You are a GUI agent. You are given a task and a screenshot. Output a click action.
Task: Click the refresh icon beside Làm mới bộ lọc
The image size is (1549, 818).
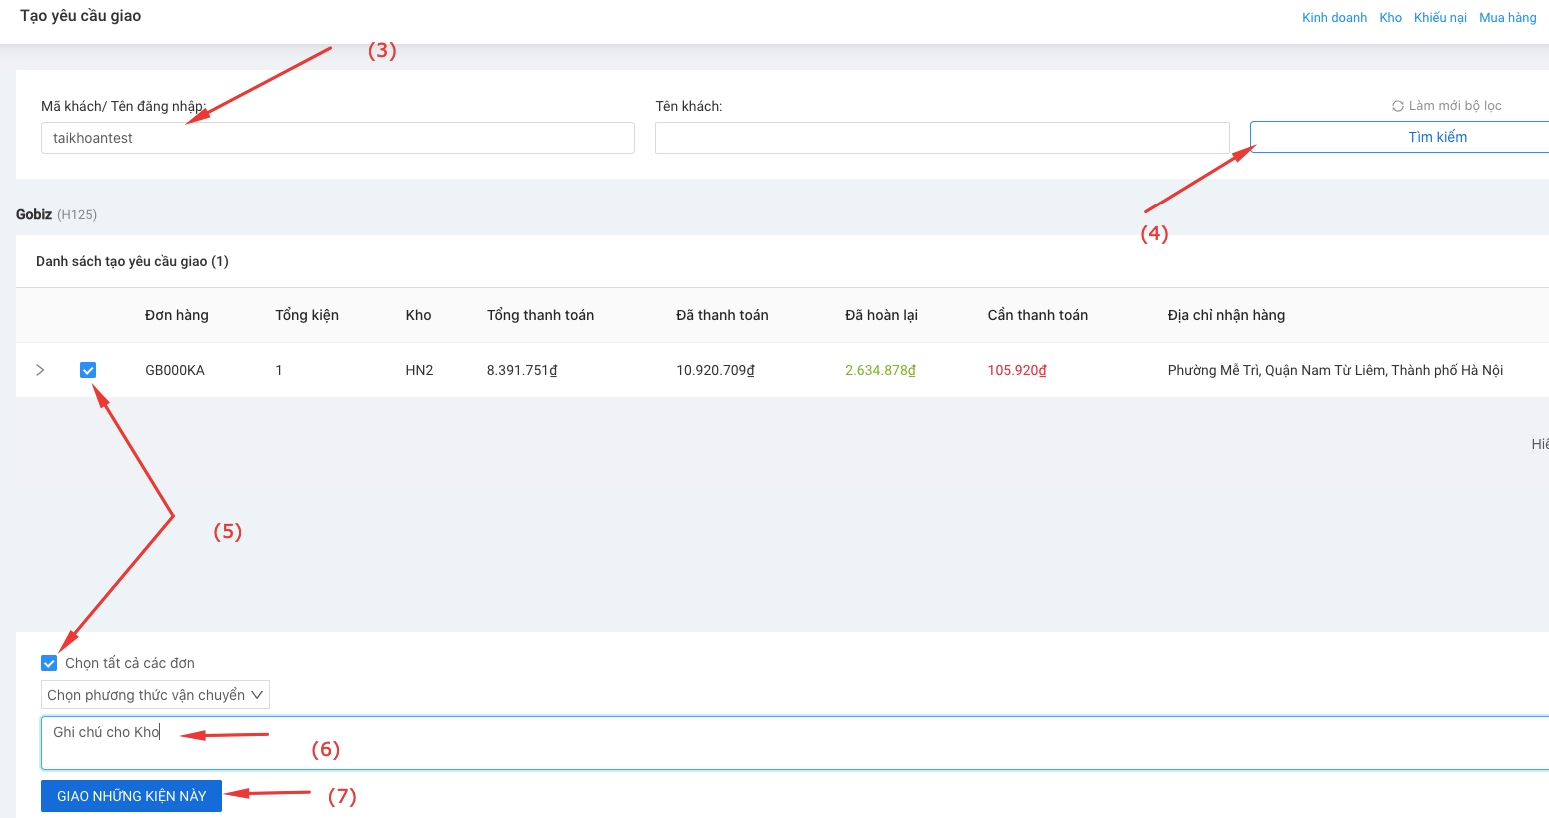pos(1397,106)
